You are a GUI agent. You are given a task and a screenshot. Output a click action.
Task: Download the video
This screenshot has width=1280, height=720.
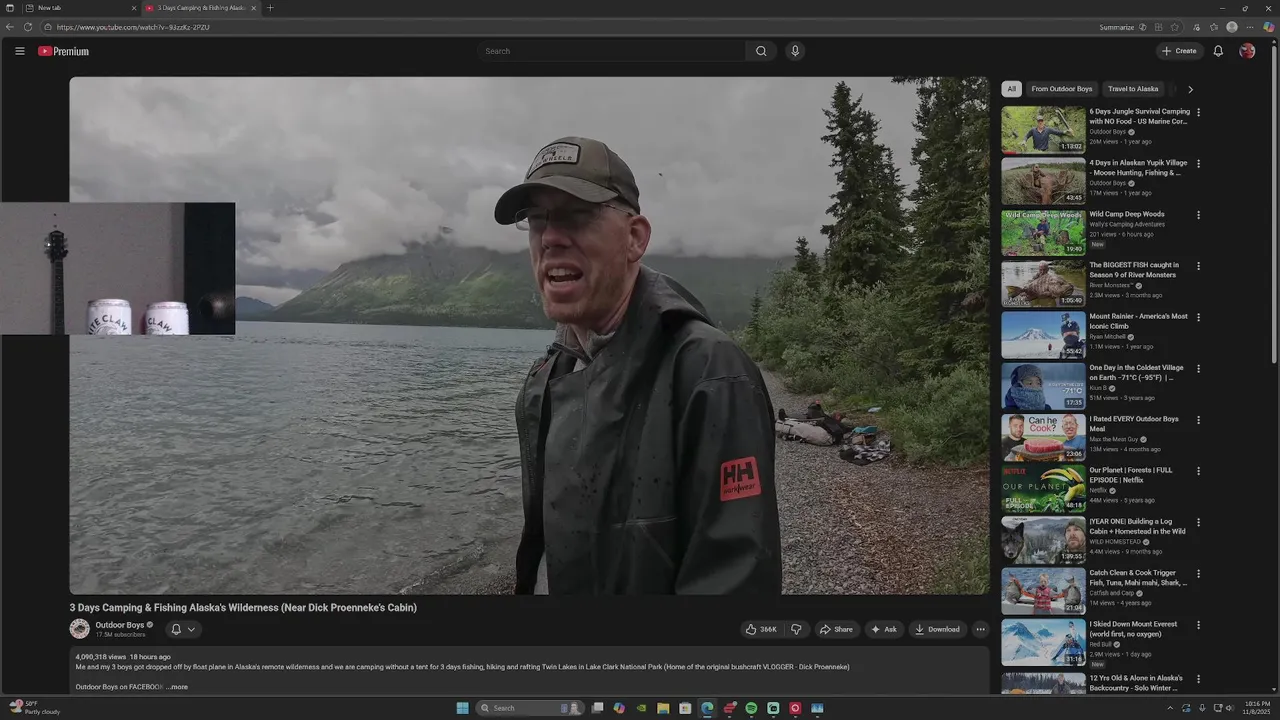coord(937,629)
